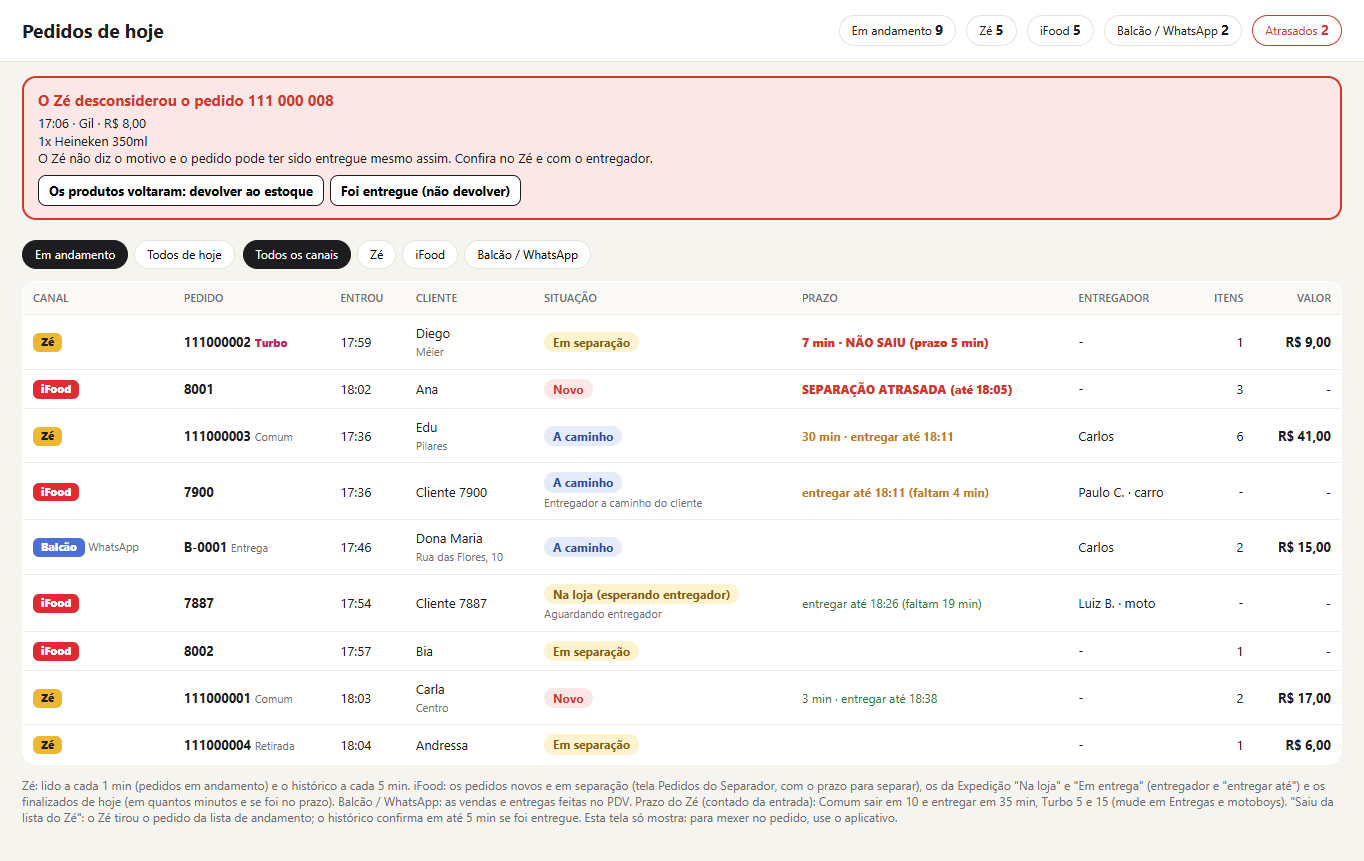Click Zé badge on order 111000003
1364x861 pixels.
coord(47,436)
